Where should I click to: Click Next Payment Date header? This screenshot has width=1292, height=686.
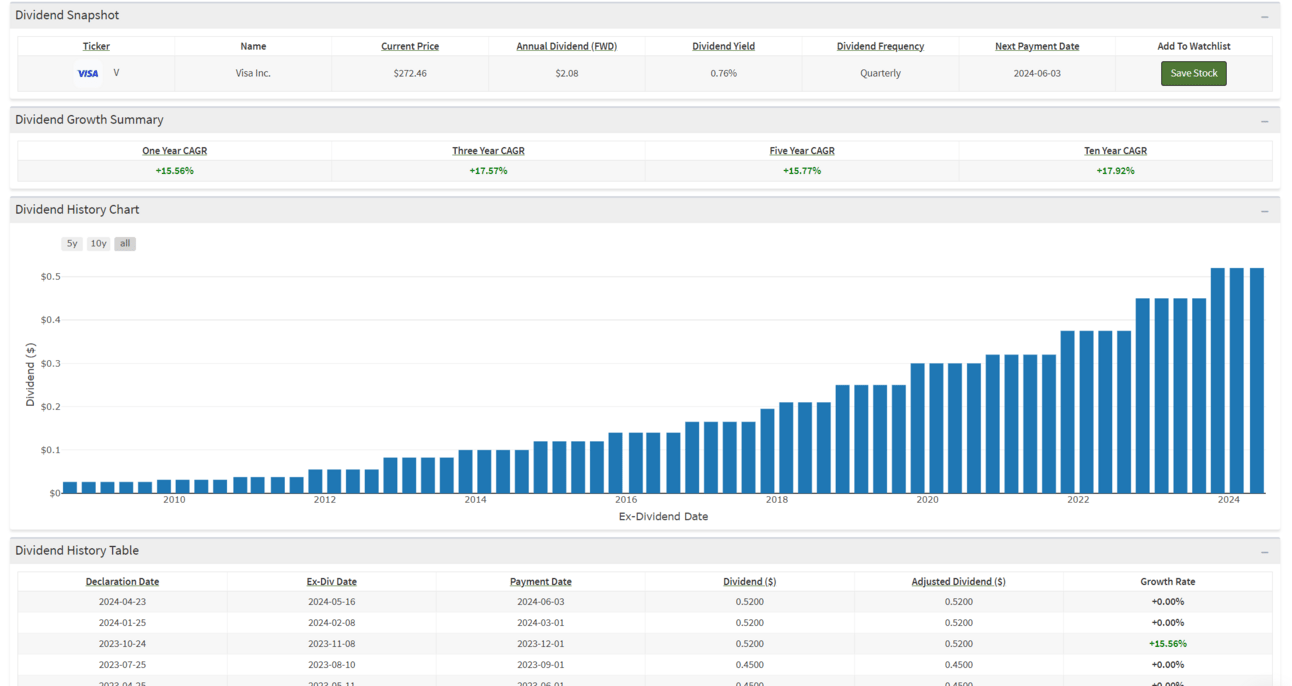click(x=1037, y=46)
